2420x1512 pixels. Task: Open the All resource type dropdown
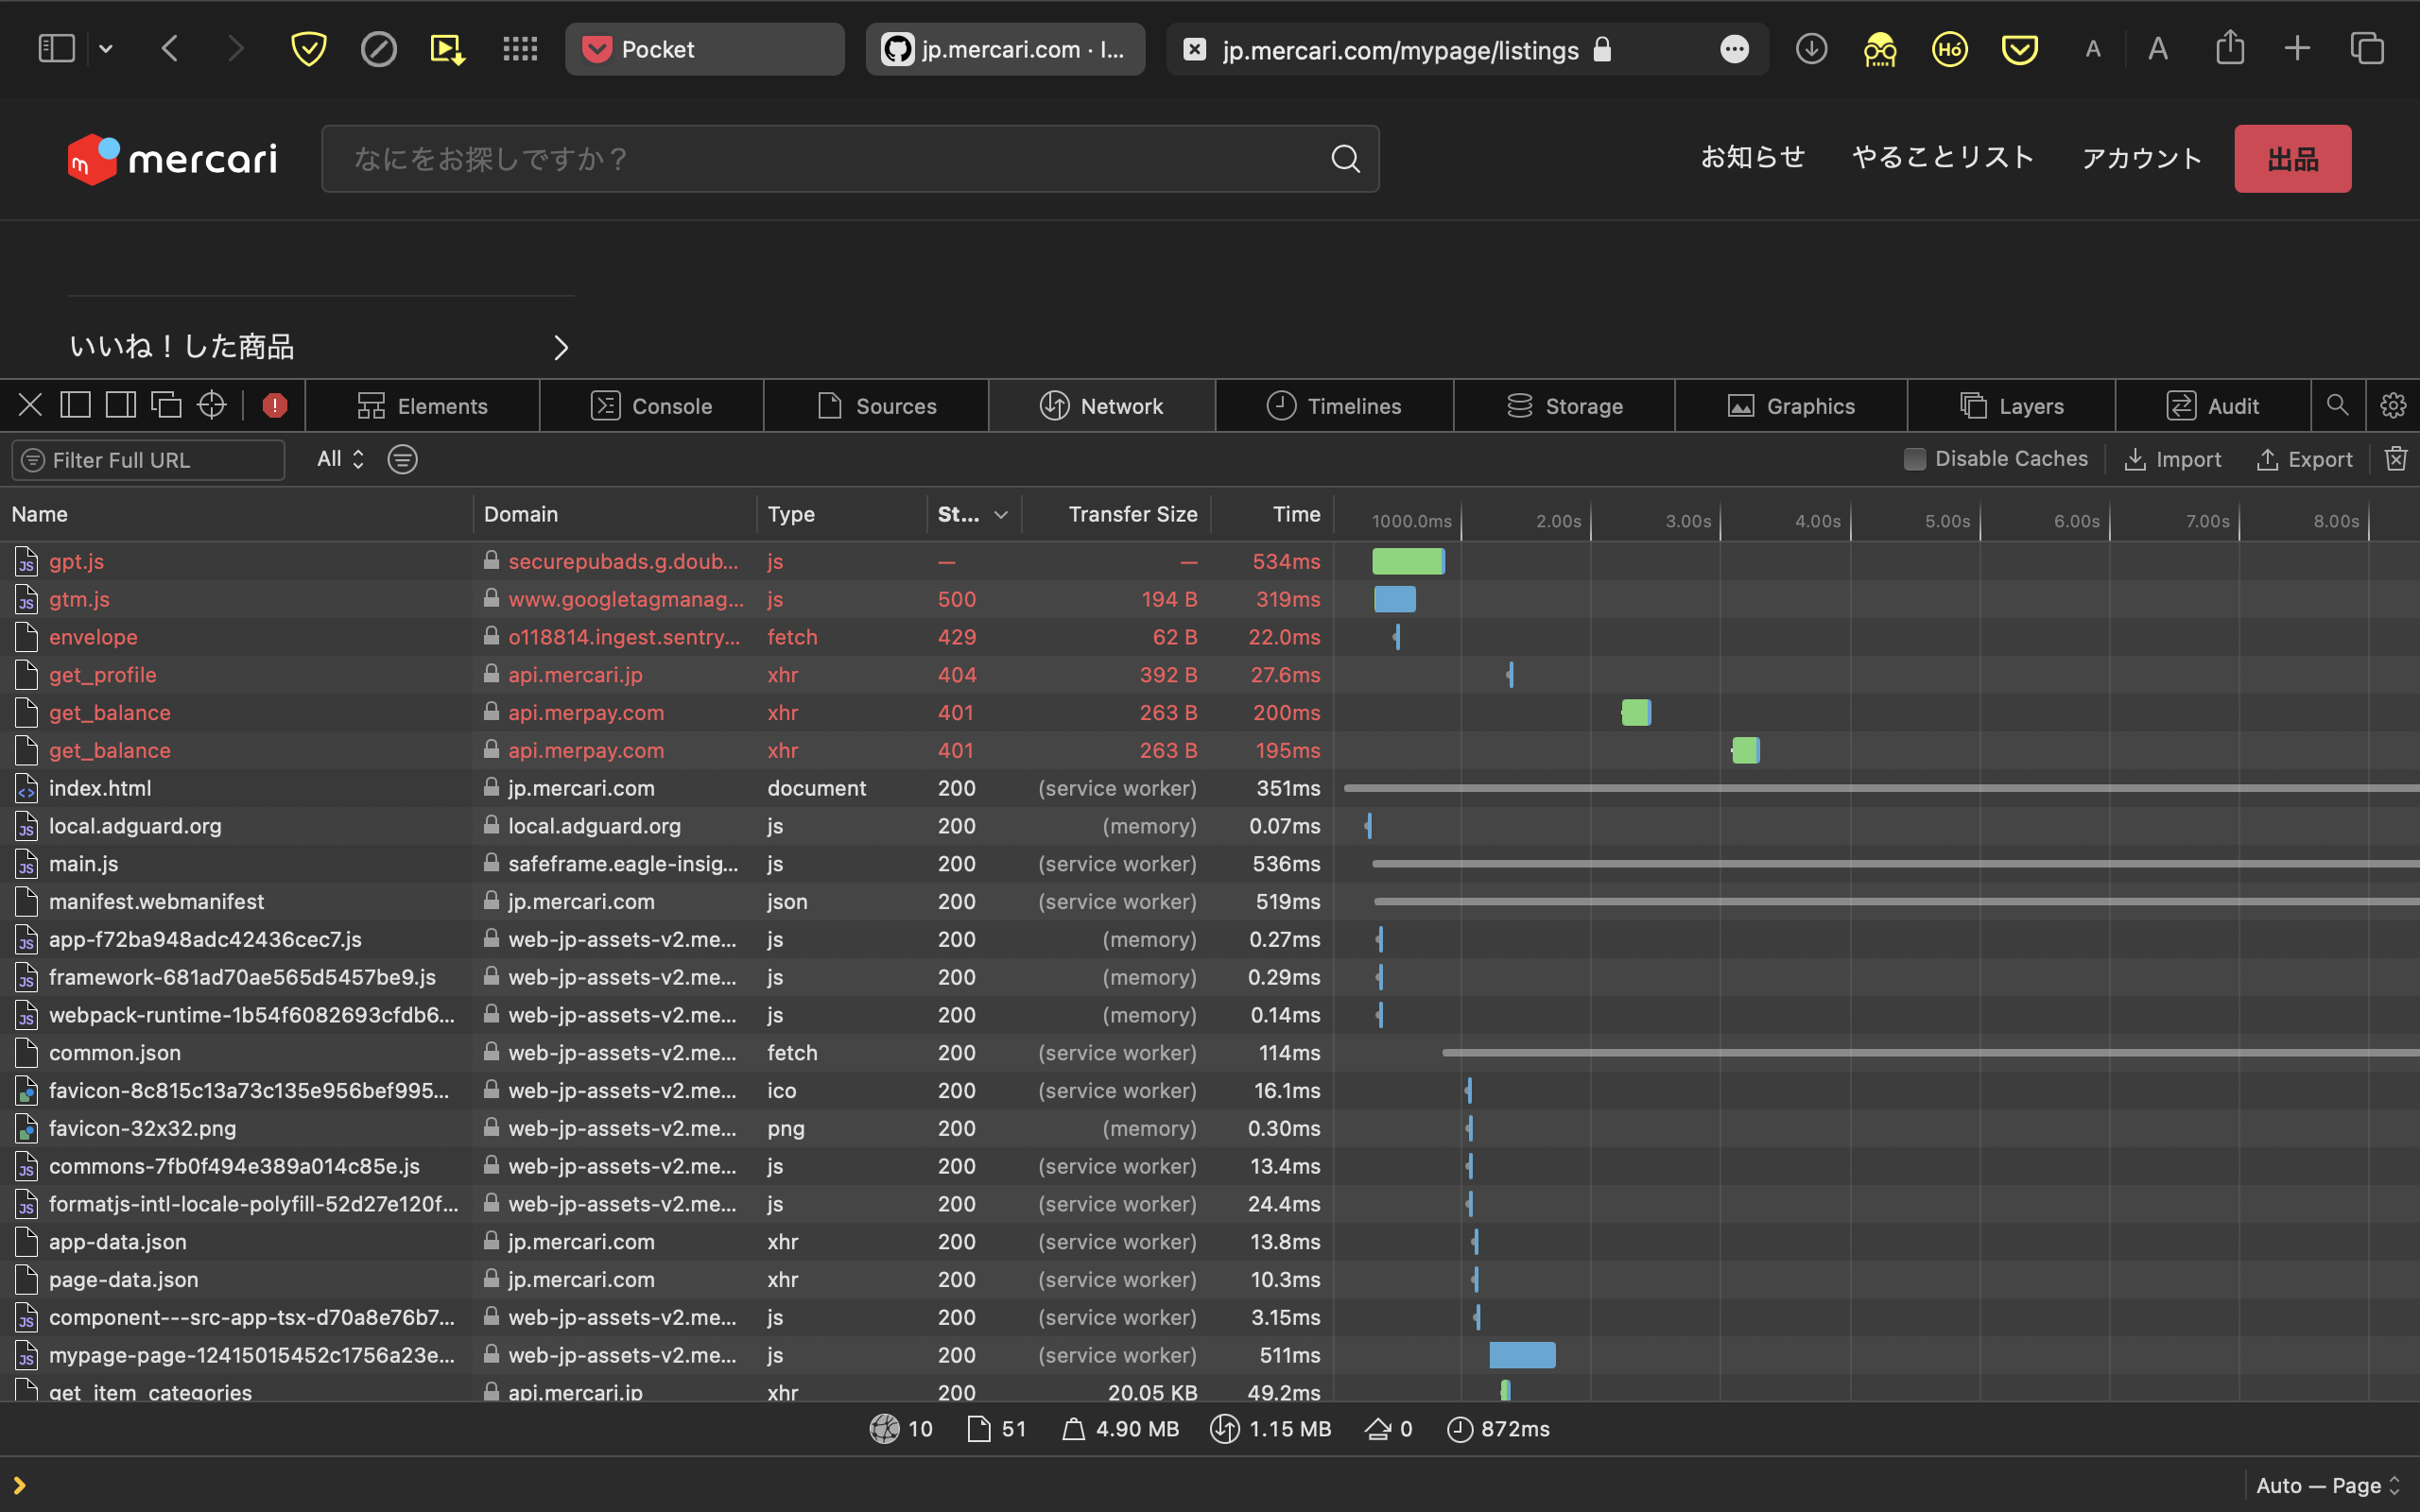(x=338, y=459)
